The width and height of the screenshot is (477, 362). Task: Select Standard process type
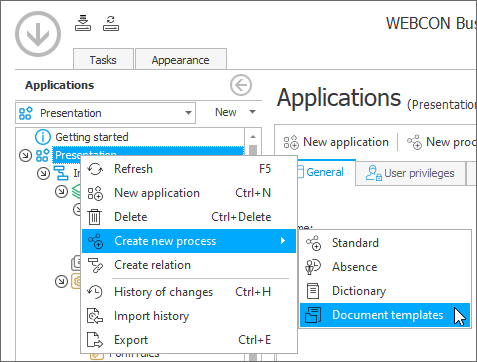(385, 243)
